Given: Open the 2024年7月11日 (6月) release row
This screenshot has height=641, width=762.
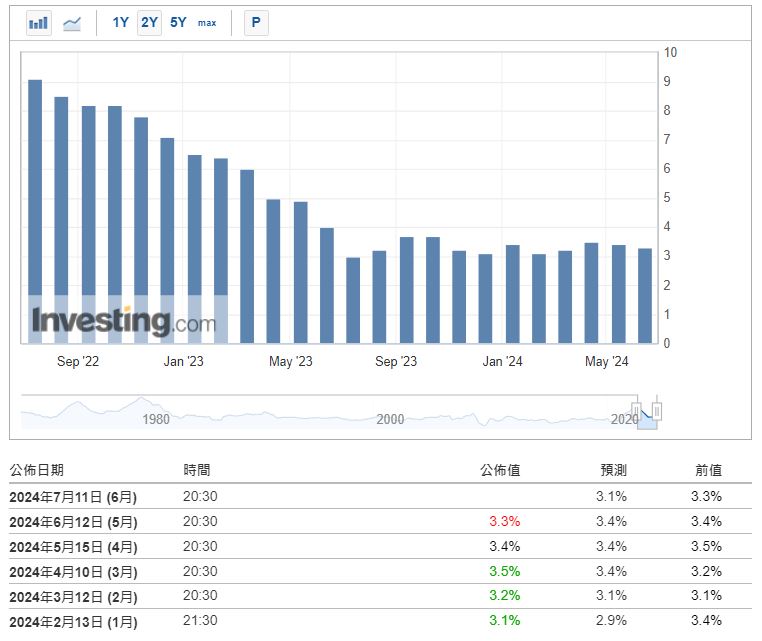Looking at the screenshot, I should 73,496.
